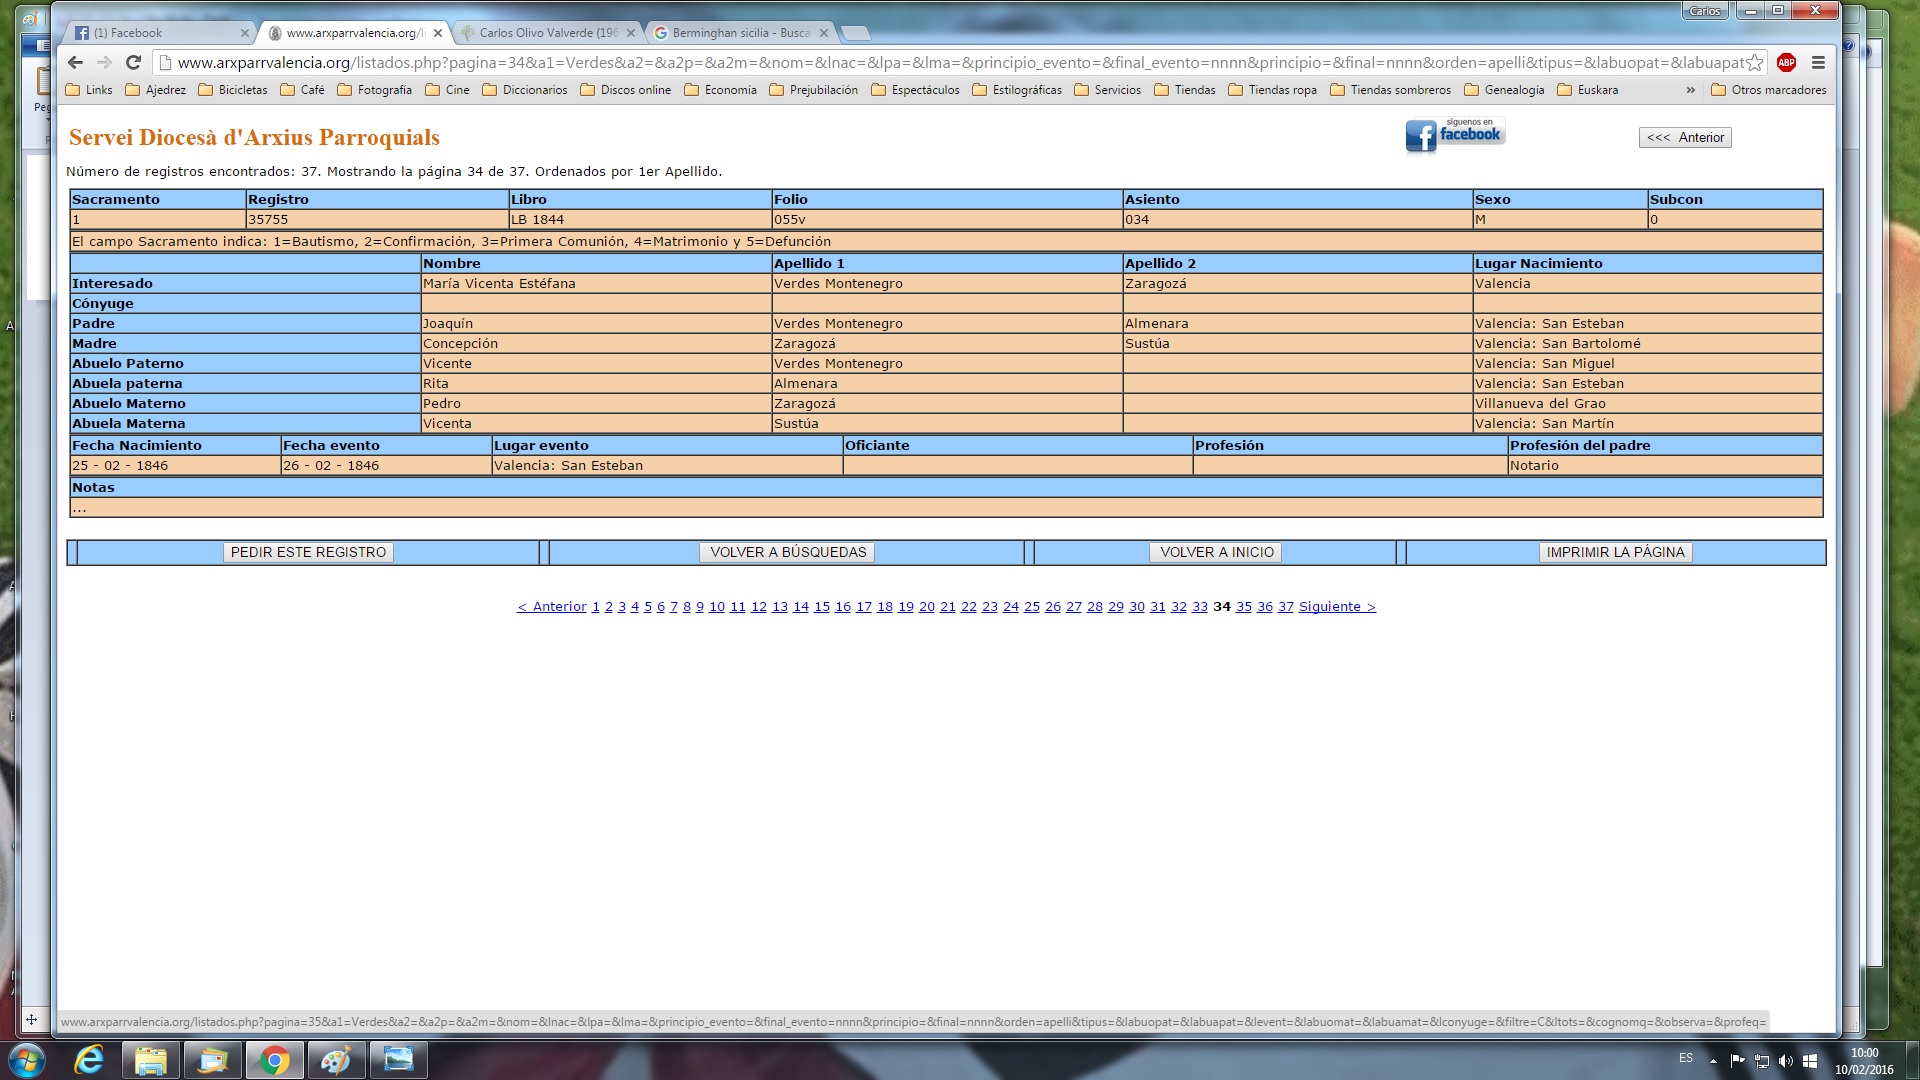1920x1080 pixels.
Task: Click PEDIR ESTE REGISTRO button
Action: pyautogui.click(x=308, y=552)
